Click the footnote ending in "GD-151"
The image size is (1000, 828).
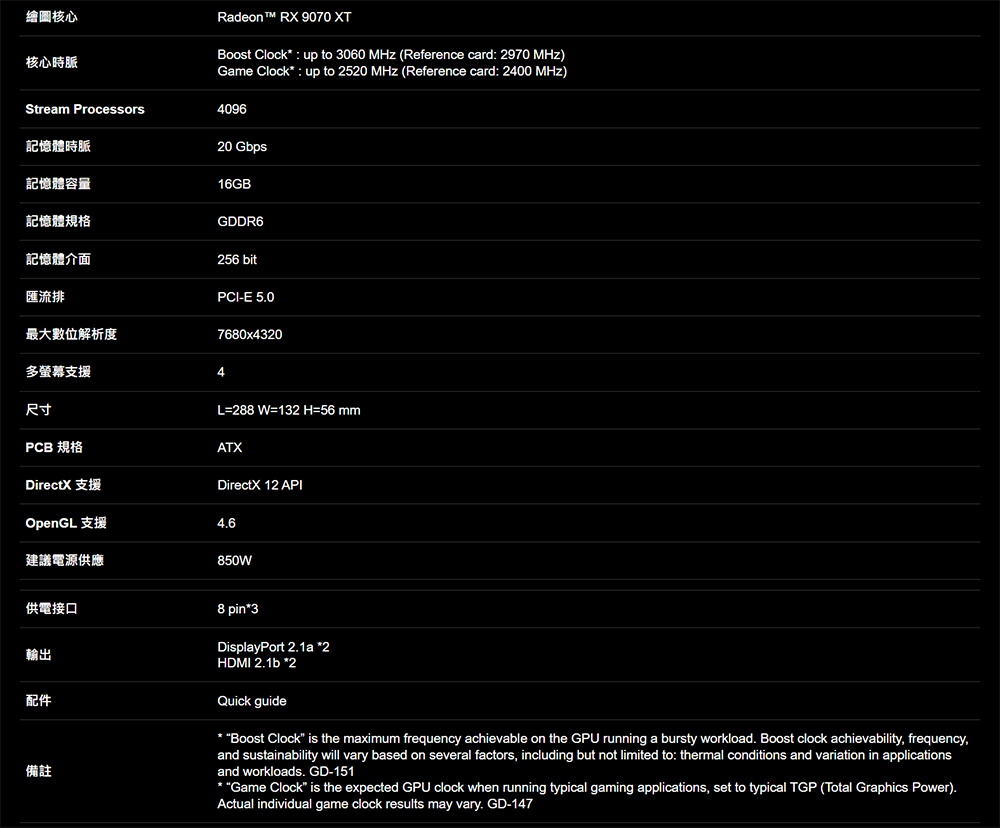point(593,755)
